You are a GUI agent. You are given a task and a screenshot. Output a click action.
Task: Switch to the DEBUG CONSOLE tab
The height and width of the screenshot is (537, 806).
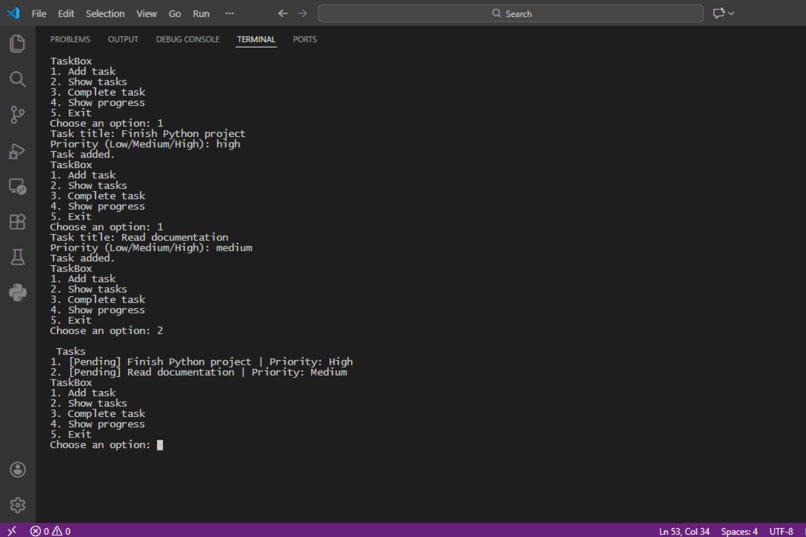[188, 39]
